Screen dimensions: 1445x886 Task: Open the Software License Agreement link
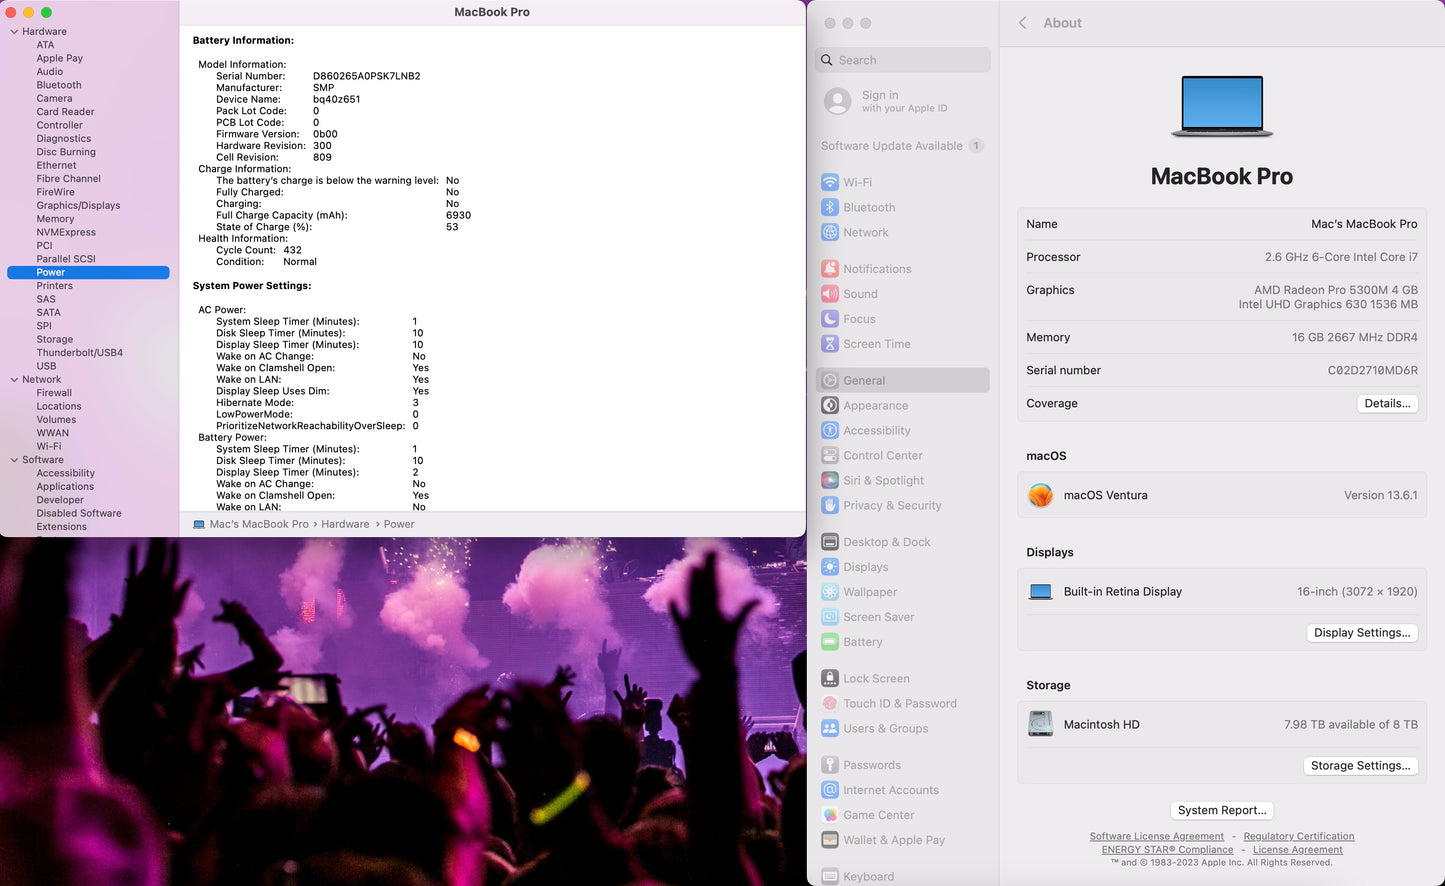[1156, 837]
